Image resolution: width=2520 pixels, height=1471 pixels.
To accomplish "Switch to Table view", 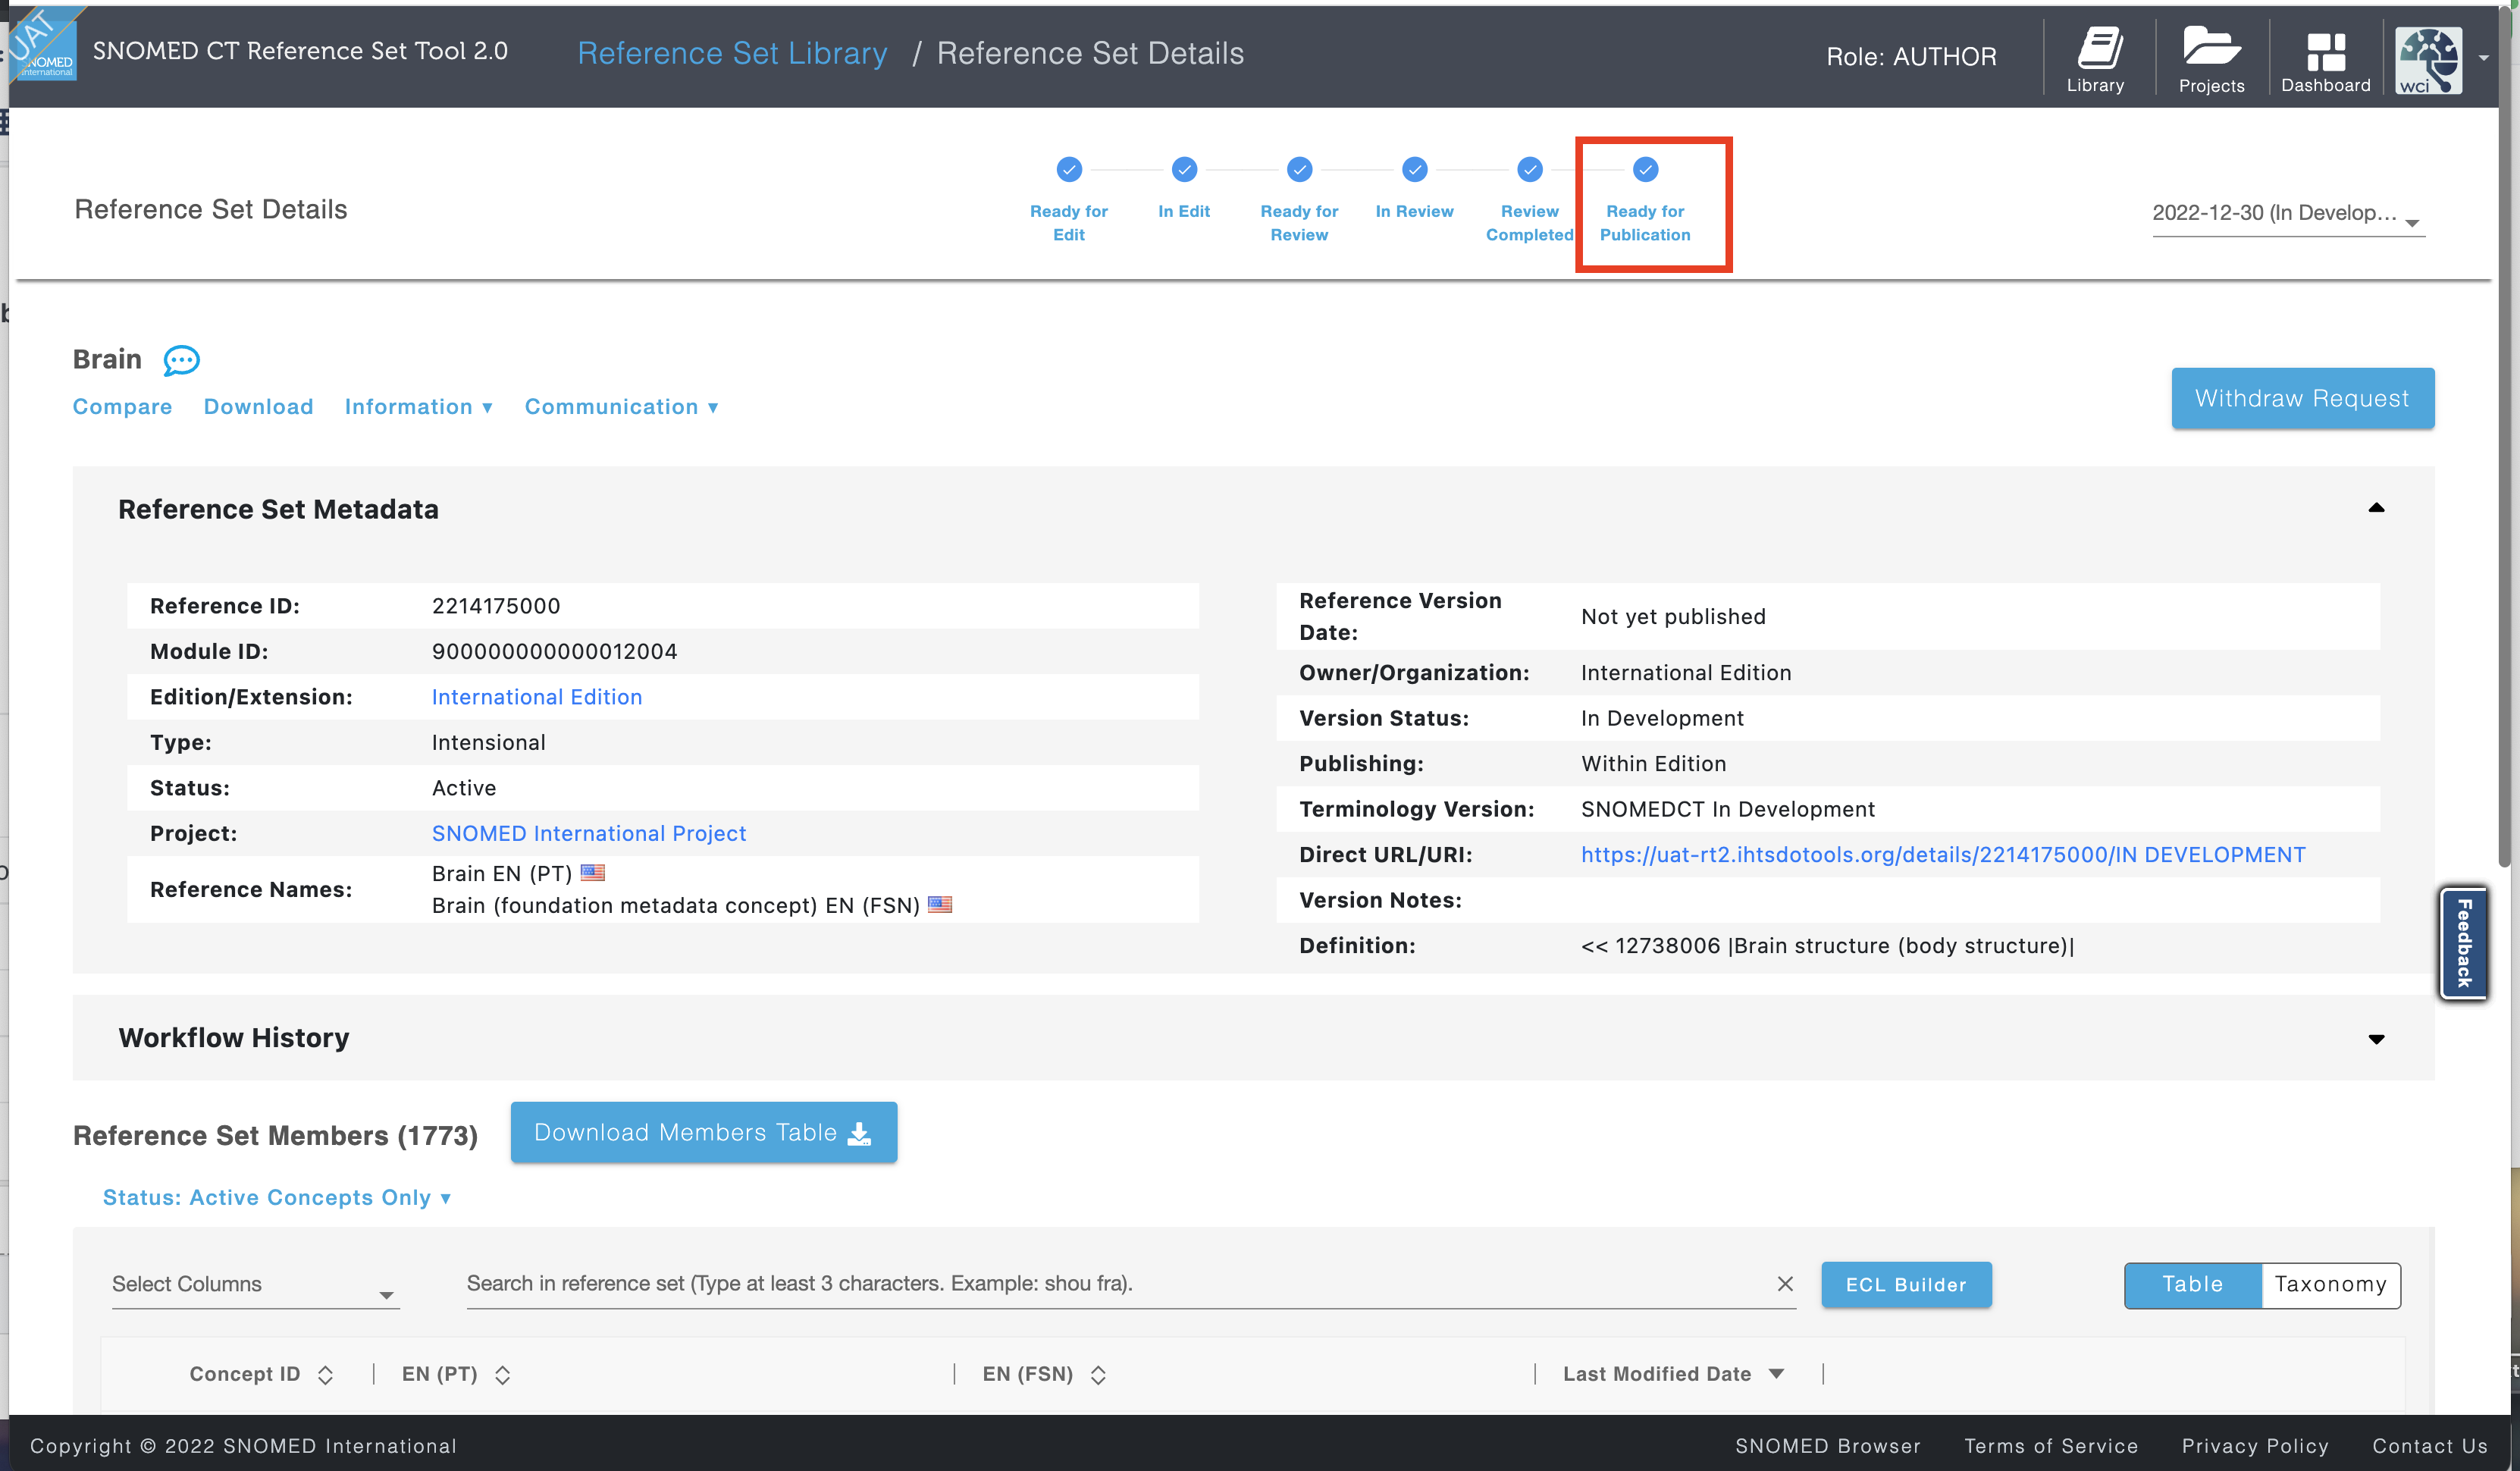I will (2192, 1285).
